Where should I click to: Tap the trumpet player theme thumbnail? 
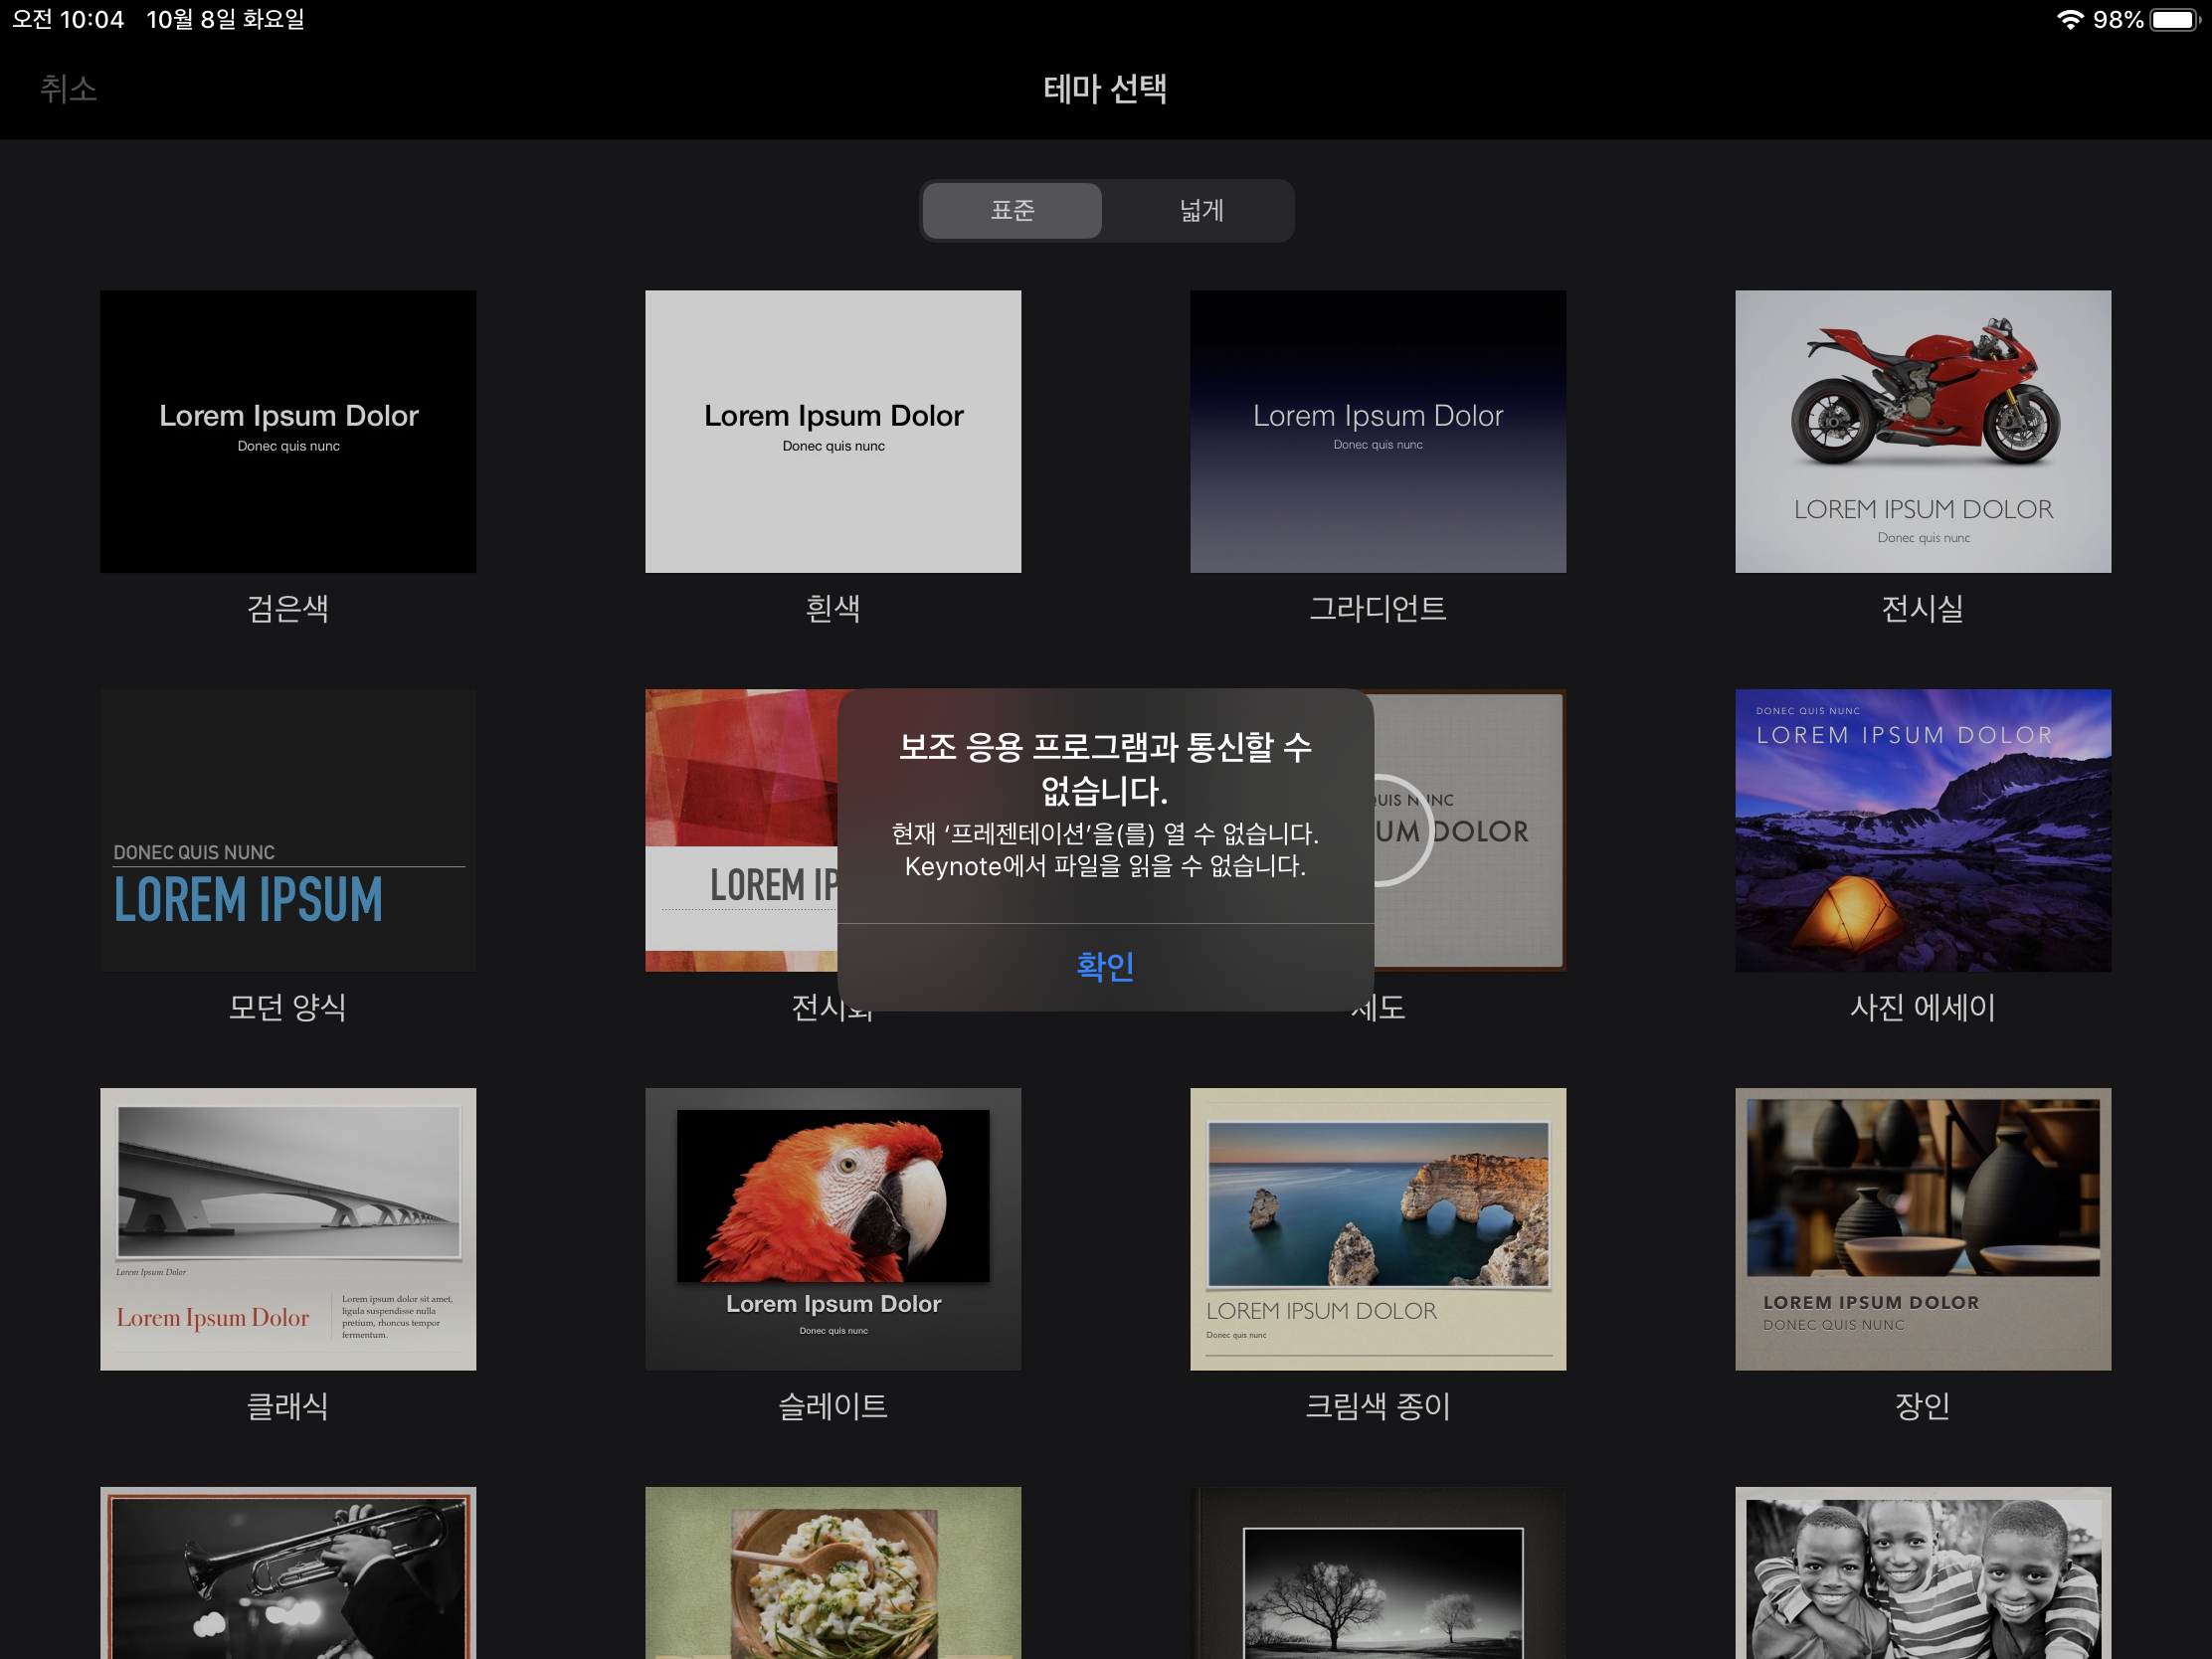click(288, 1575)
